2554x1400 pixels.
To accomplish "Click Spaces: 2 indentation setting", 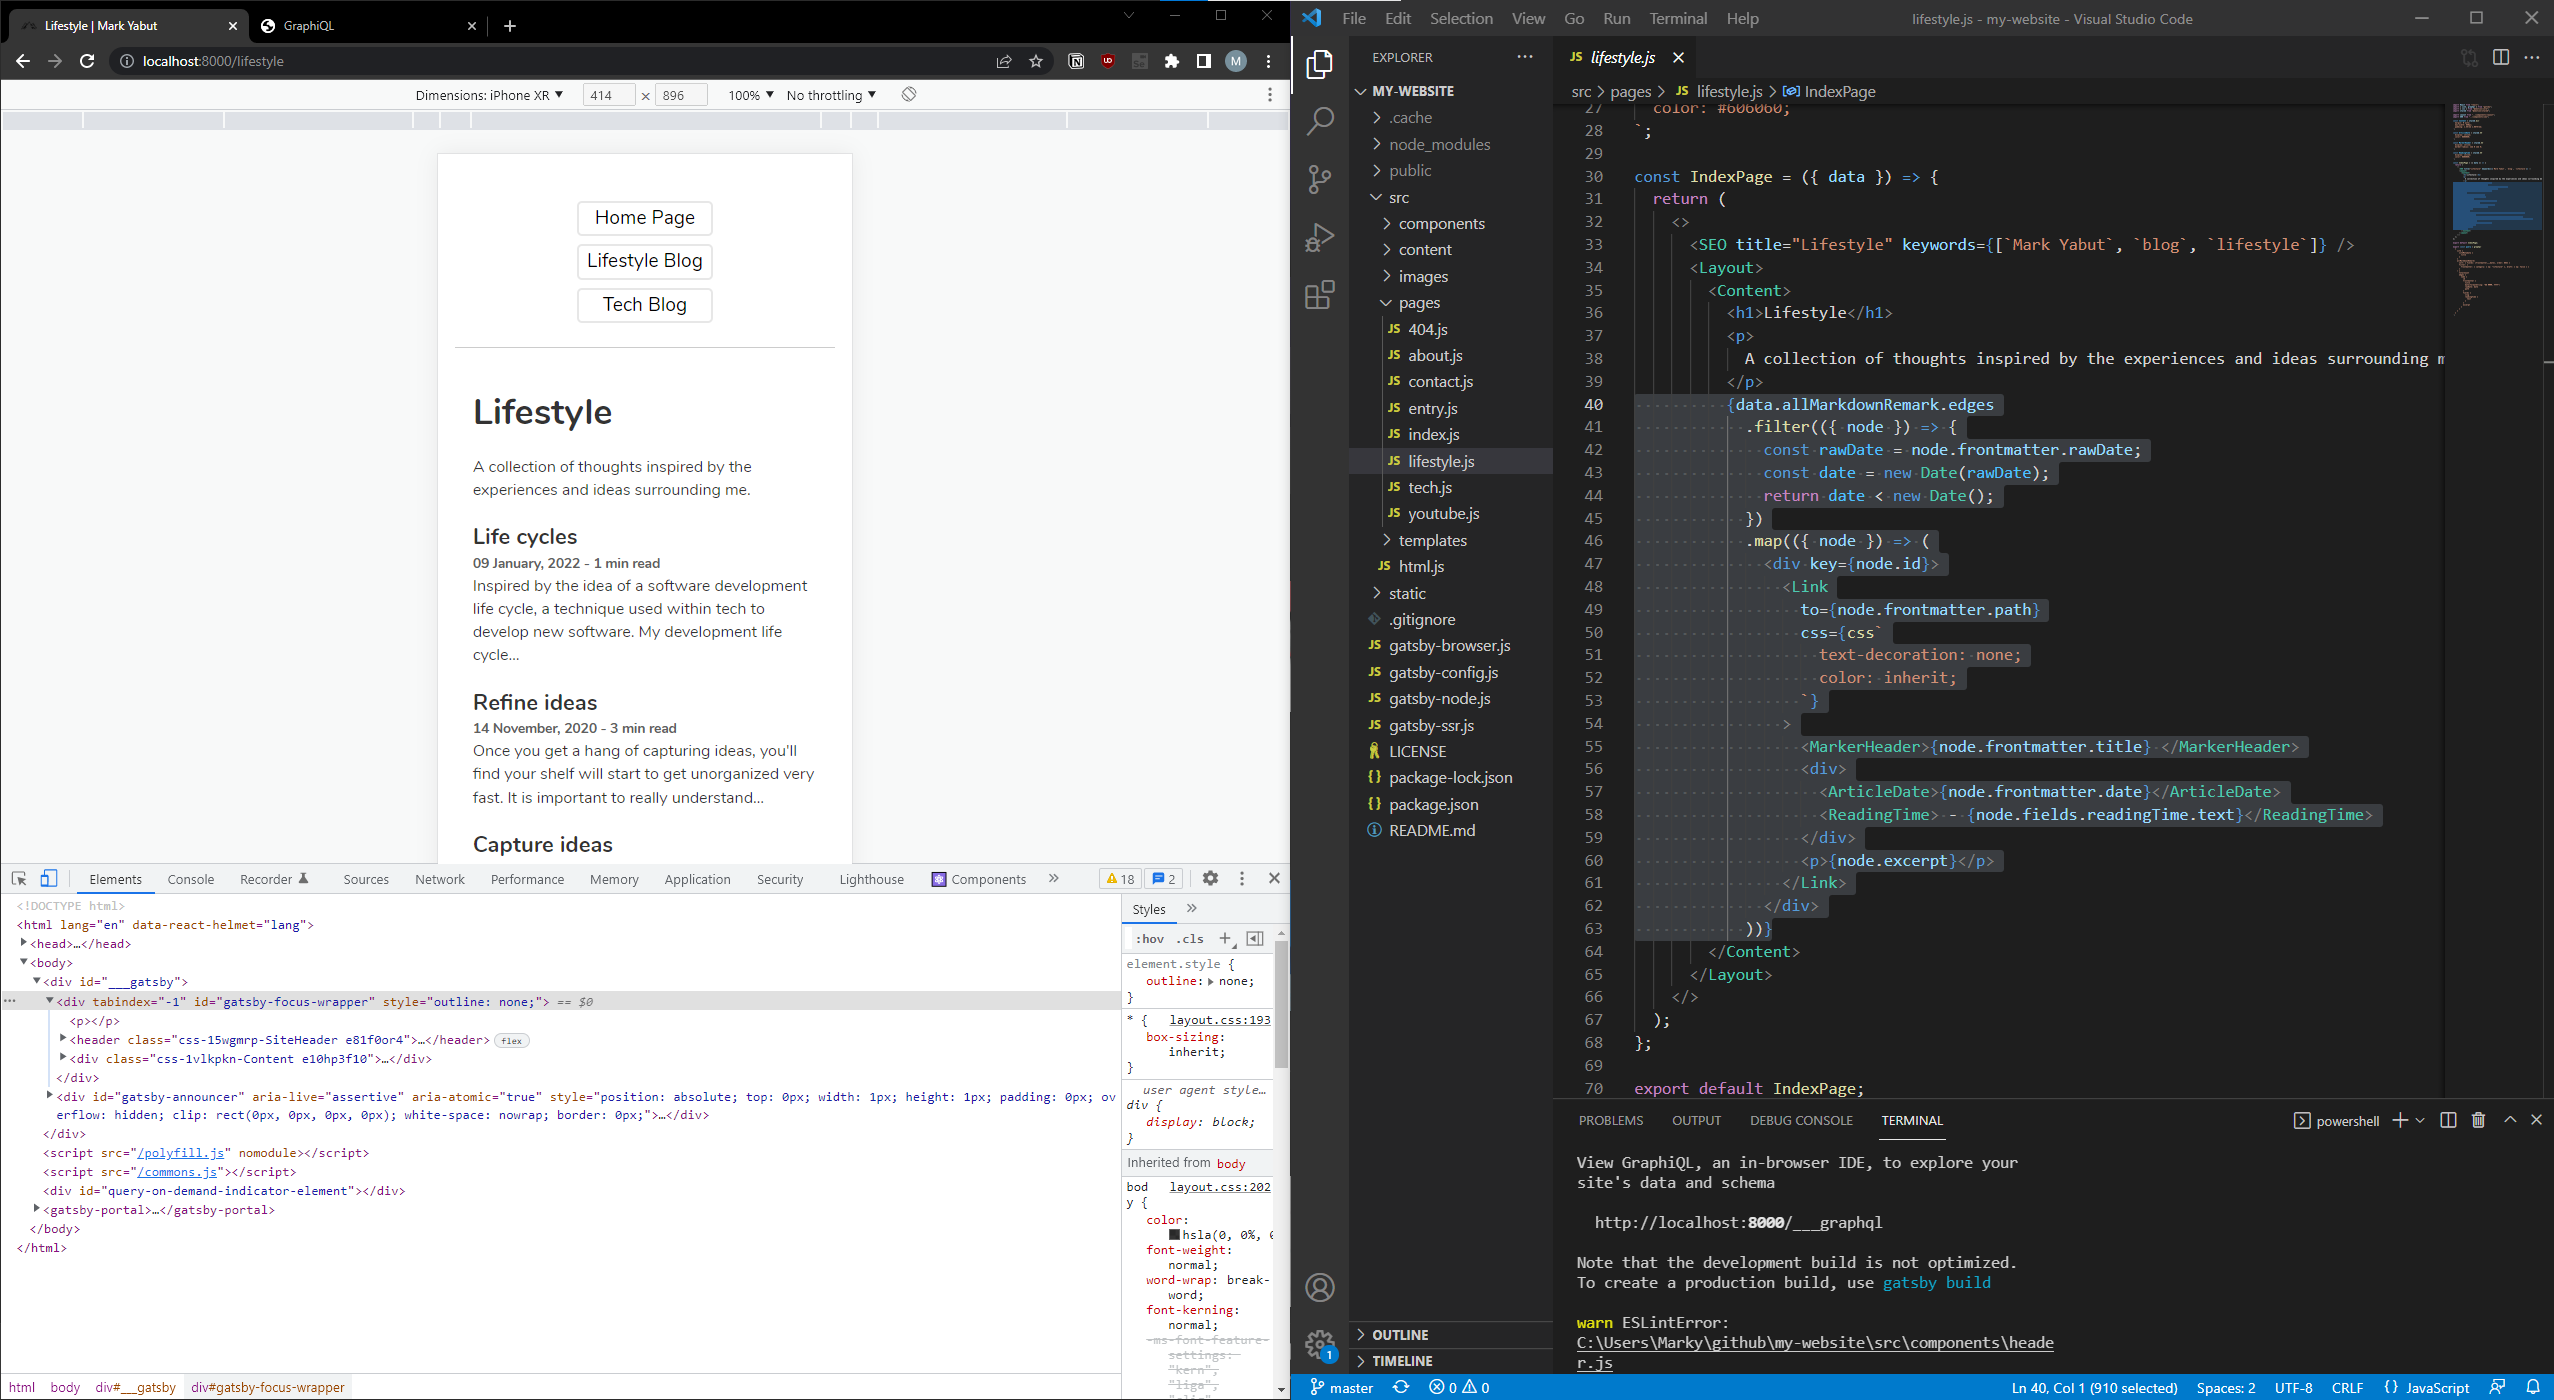I will click(2225, 1387).
